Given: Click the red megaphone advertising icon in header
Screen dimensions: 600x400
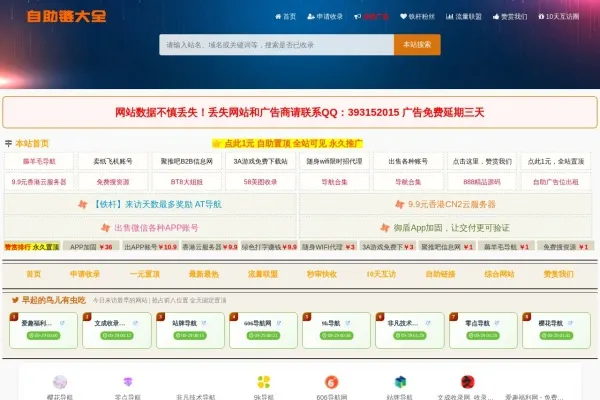Looking at the screenshot, I should [357, 16].
